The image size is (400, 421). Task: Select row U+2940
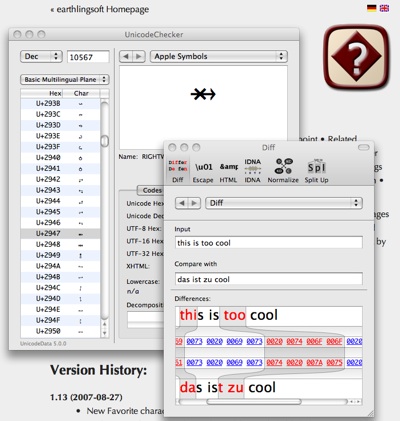click(x=60, y=158)
